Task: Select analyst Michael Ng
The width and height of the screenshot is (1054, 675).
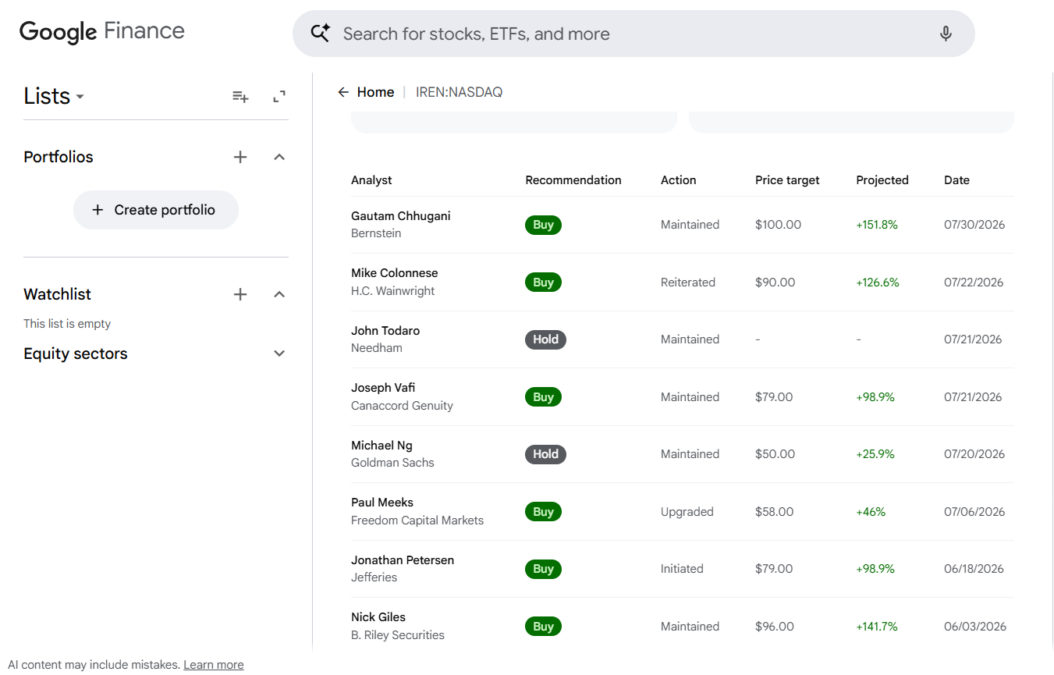Action: (x=381, y=445)
